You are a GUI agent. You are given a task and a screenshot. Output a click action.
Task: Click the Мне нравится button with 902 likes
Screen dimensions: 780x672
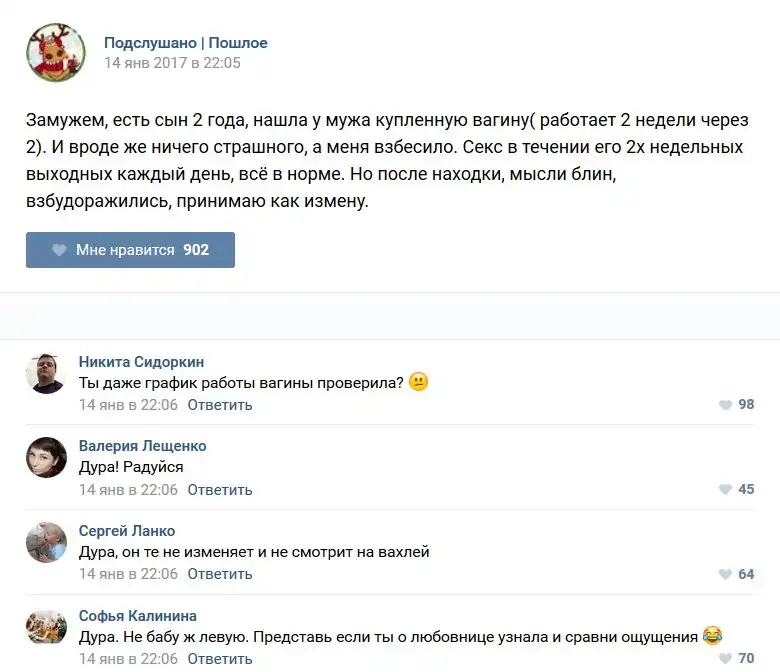[x=130, y=250]
